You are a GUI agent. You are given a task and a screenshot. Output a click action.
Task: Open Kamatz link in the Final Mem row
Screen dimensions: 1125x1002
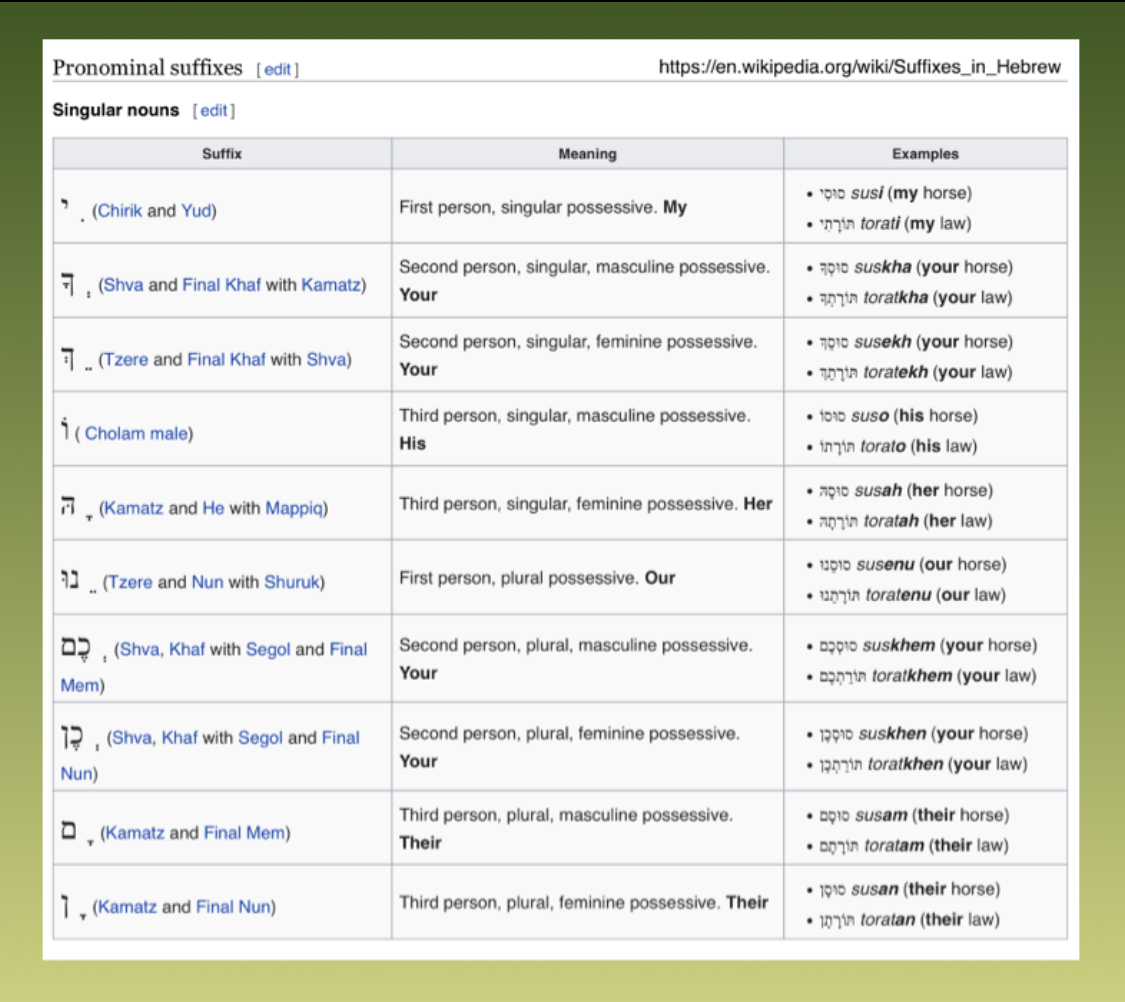[x=133, y=833]
